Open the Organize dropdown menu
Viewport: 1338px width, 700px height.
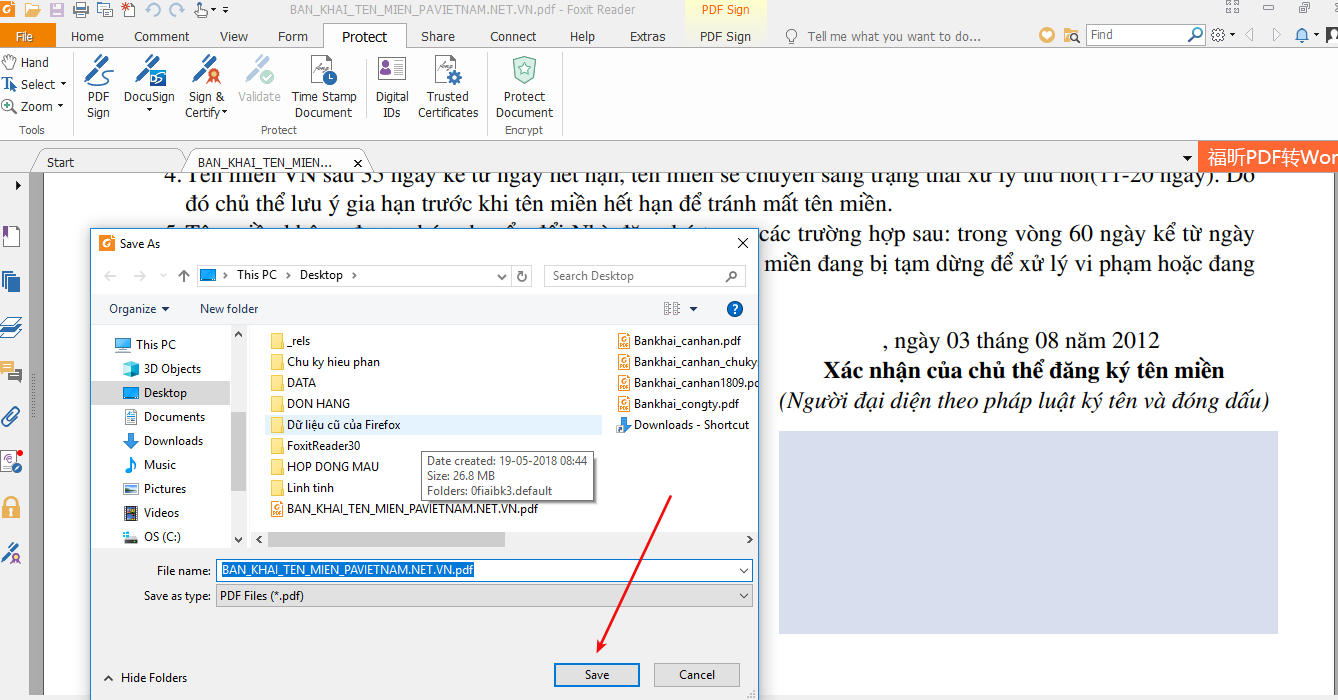coord(139,309)
